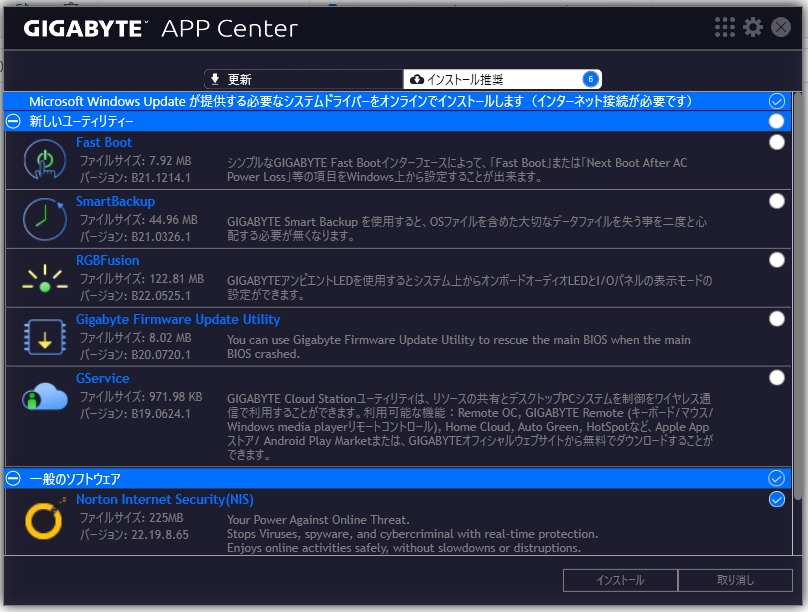The height and width of the screenshot is (612, 808).
Task: Open settings gear in APP Center header
Action: coord(753,27)
